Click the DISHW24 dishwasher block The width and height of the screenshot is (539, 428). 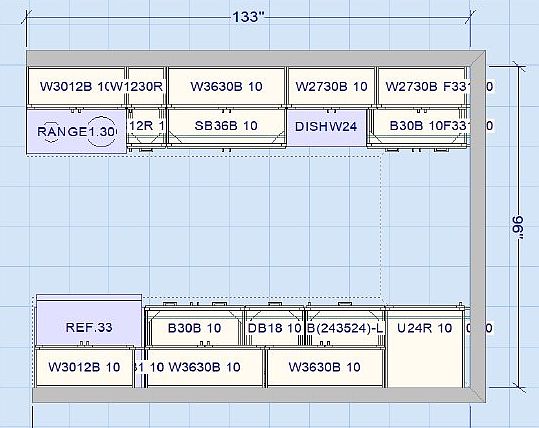[x=327, y=127]
